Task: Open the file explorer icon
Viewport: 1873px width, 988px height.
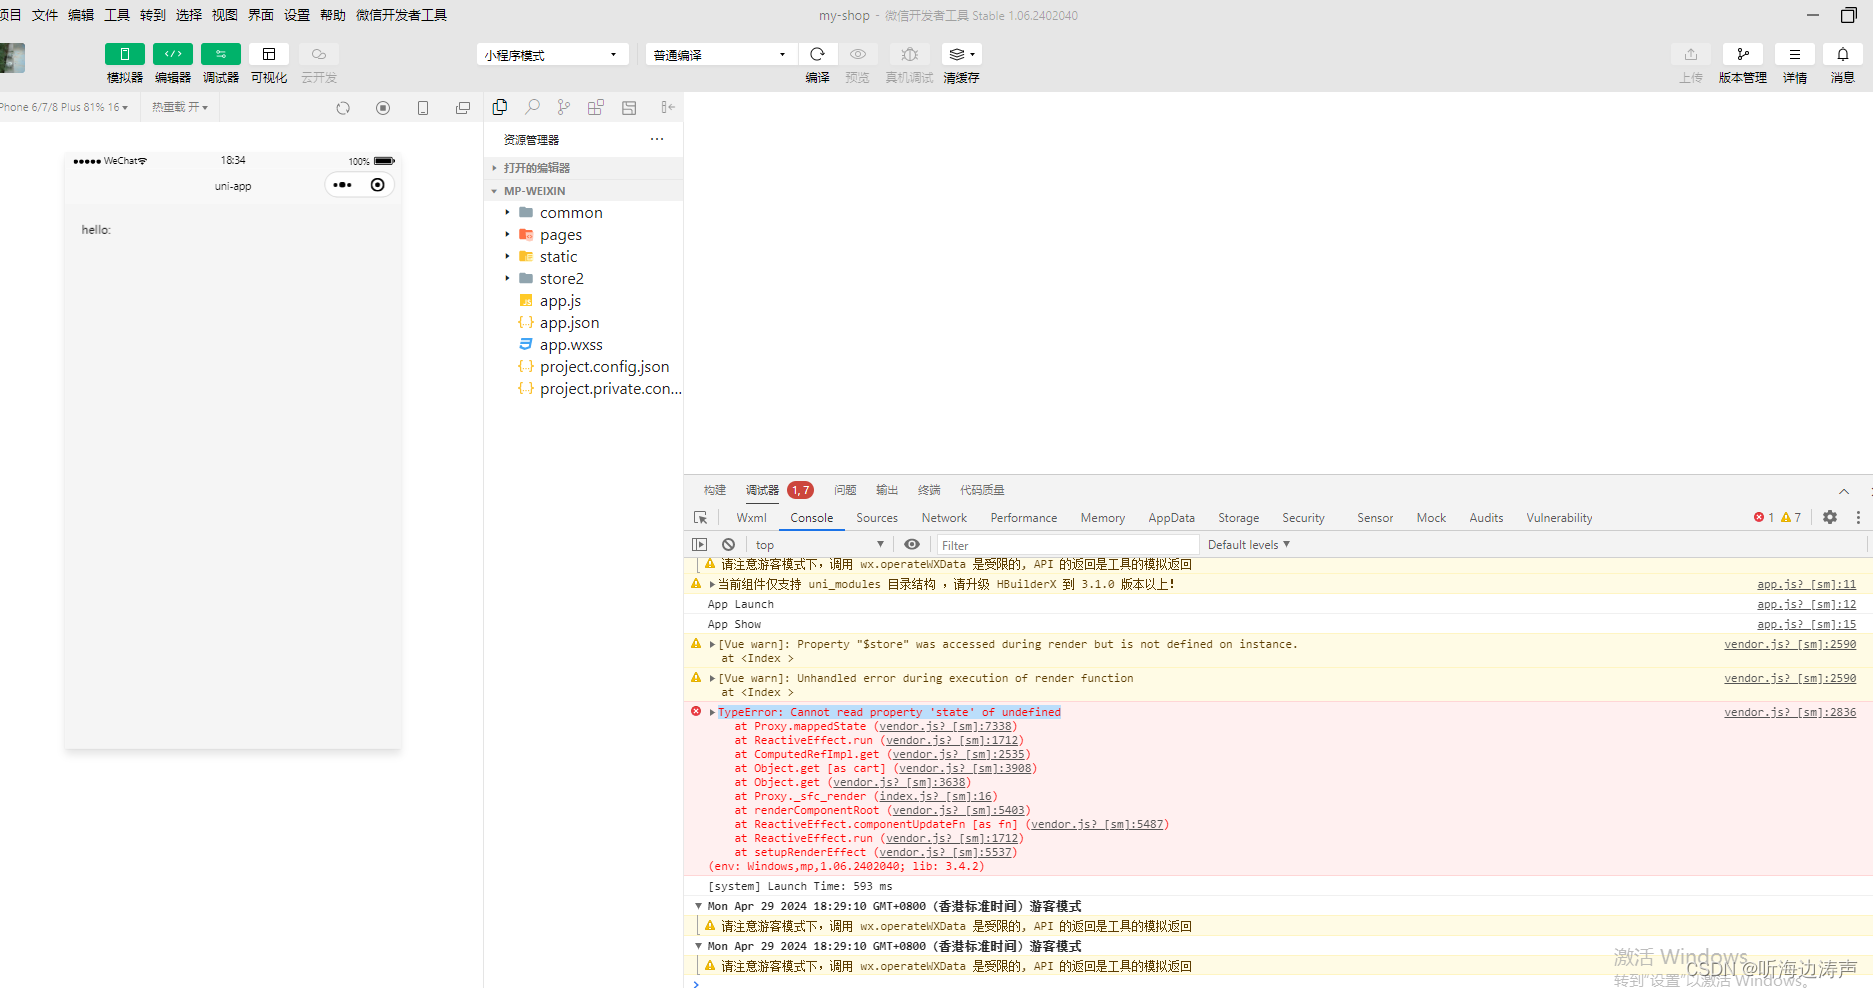Action: point(500,107)
